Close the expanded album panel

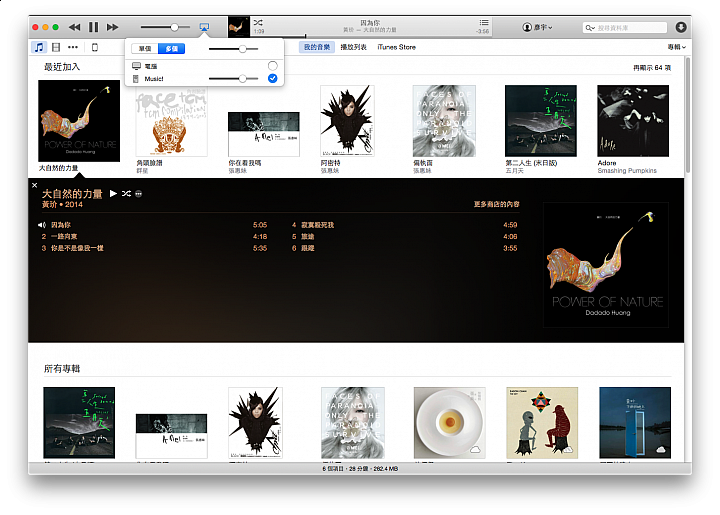pyautogui.click(x=34, y=185)
